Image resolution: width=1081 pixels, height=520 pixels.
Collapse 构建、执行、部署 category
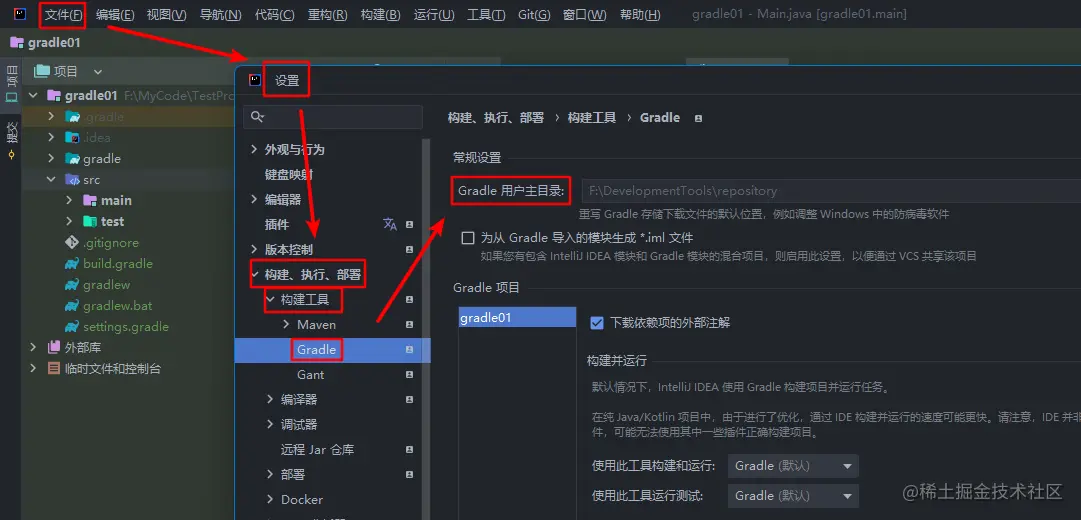[x=254, y=274]
